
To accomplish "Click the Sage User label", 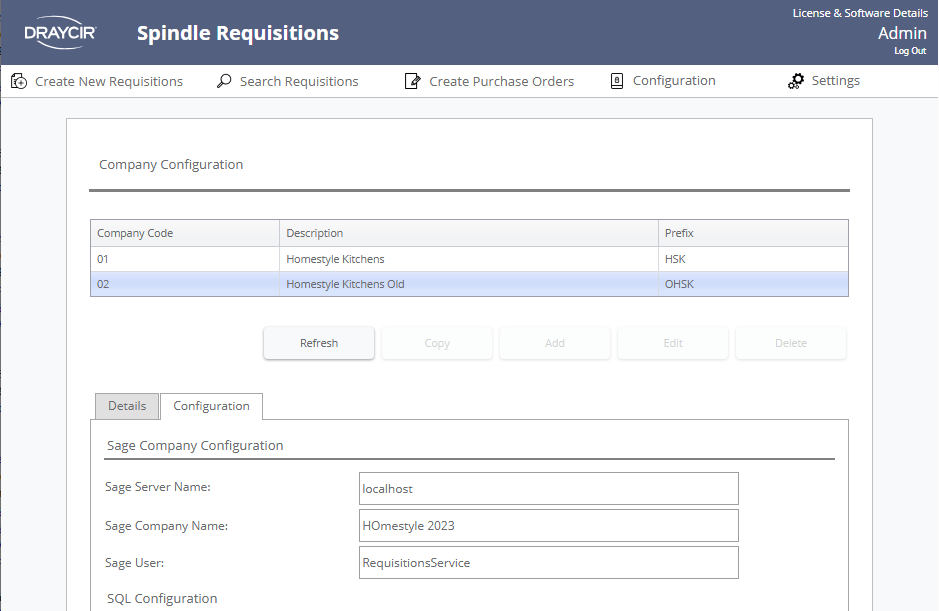I will pos(134,563).
